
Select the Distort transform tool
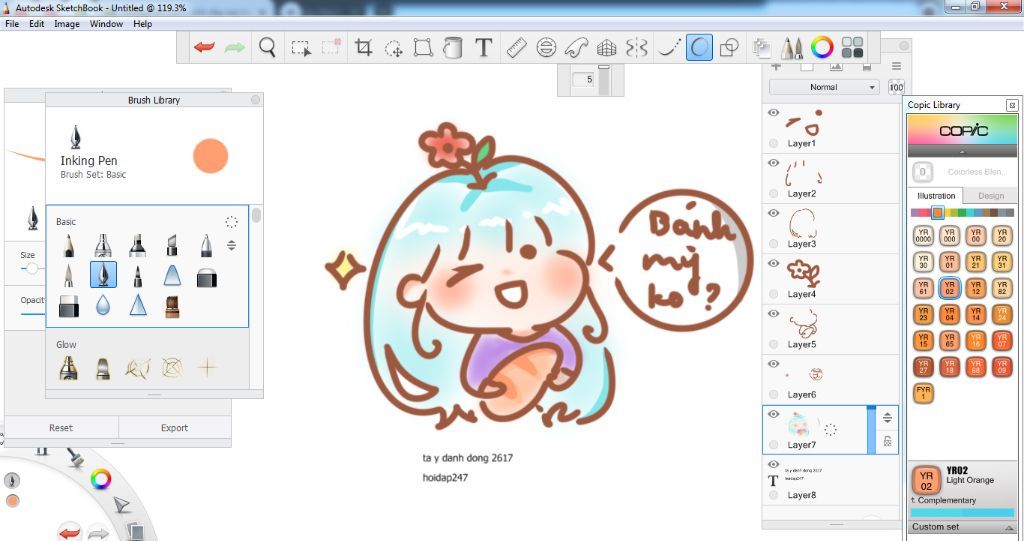click(423, 47)
